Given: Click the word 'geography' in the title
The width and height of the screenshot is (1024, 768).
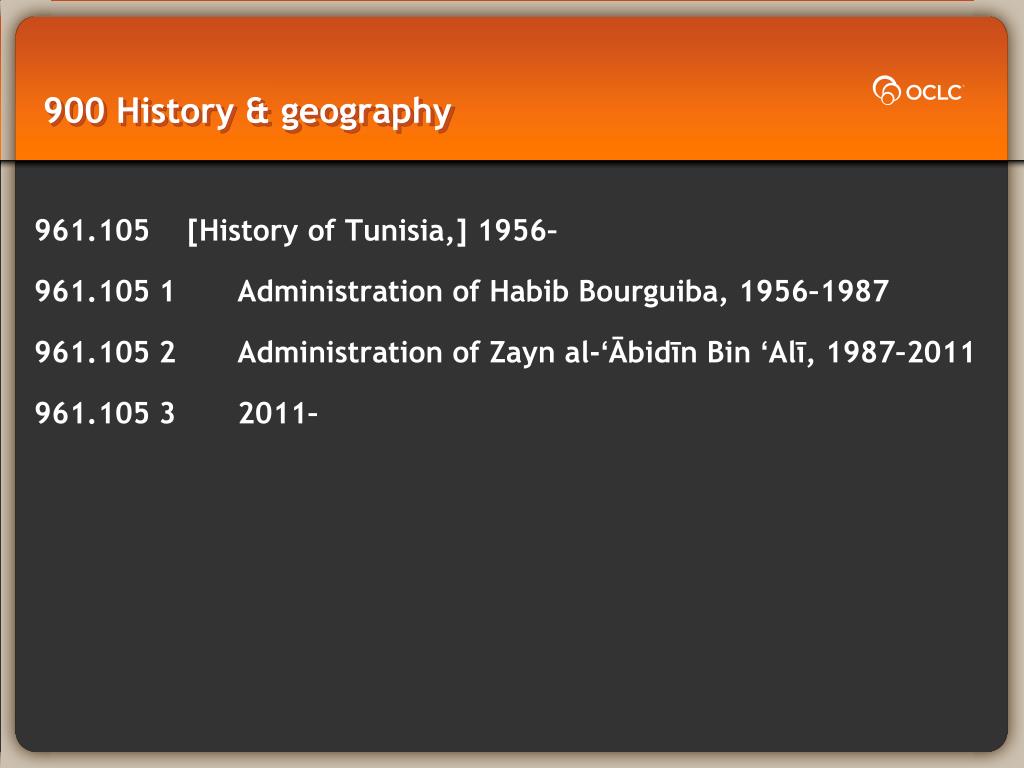Looking at the screenshot, I should 366,113.
